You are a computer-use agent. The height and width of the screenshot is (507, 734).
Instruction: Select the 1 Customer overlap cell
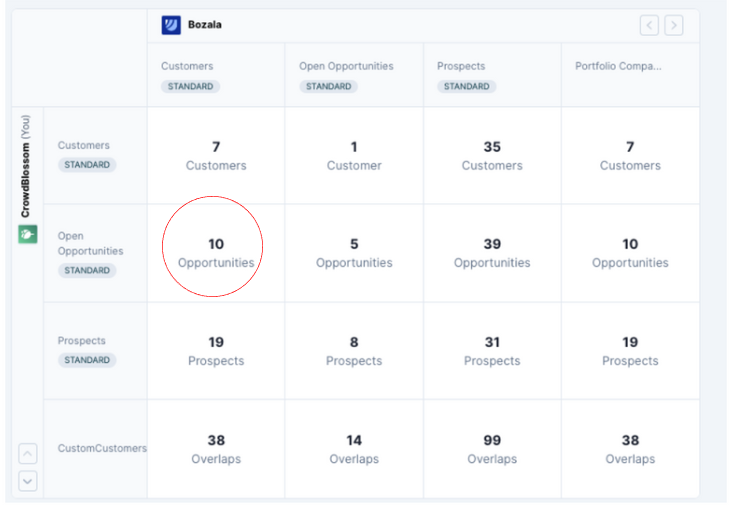[354, 155]
